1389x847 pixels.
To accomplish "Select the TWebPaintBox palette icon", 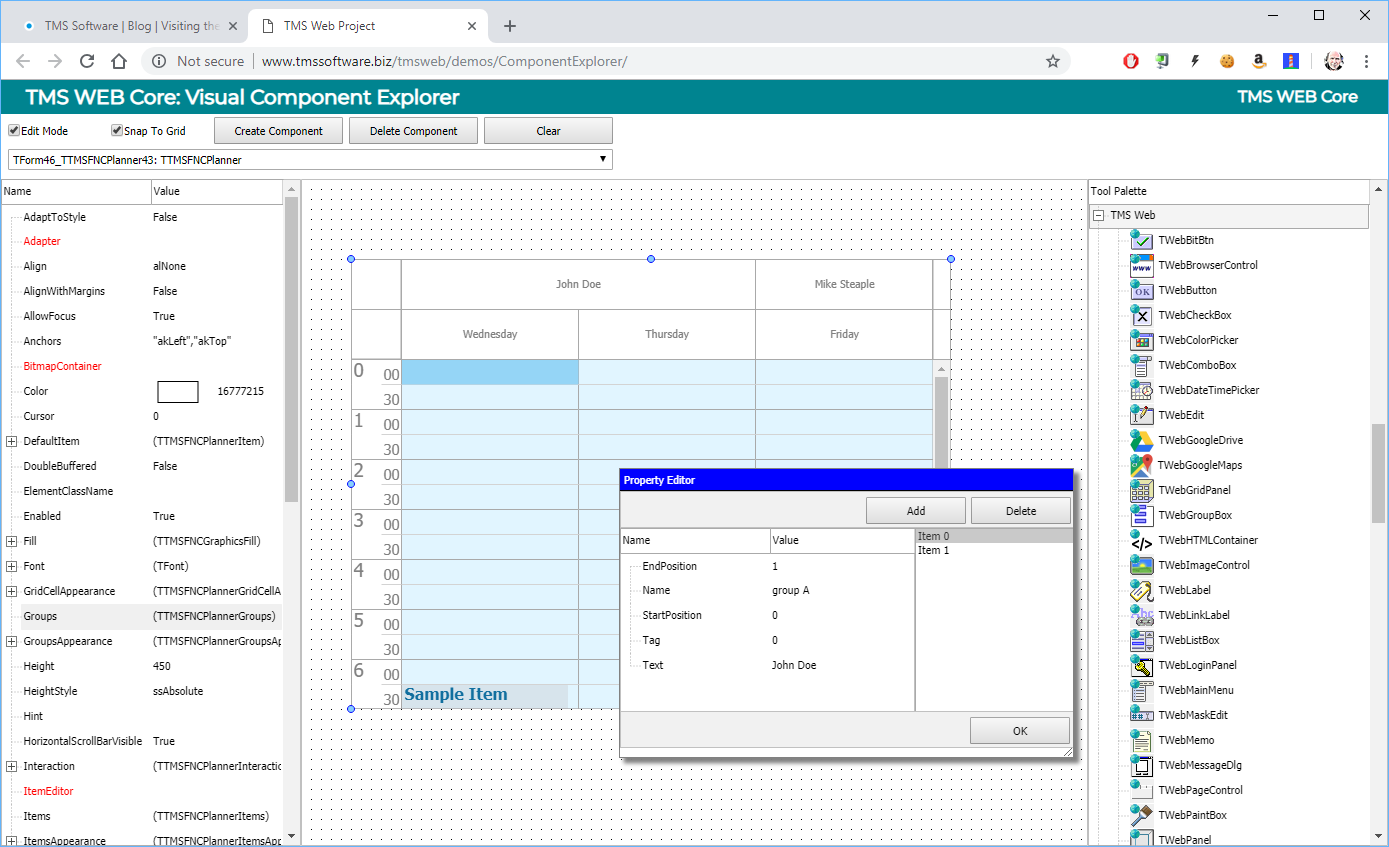I will coord(1141,815).
